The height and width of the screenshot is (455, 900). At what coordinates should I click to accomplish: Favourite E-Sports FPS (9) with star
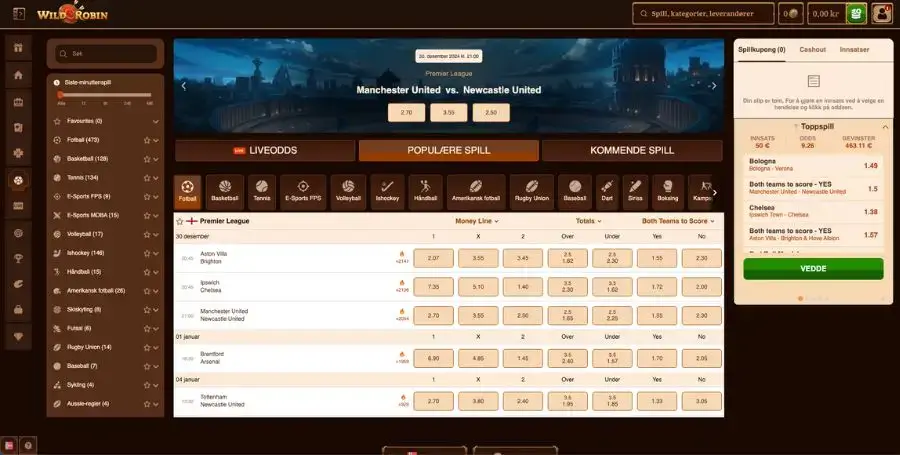tap(147, 197)
